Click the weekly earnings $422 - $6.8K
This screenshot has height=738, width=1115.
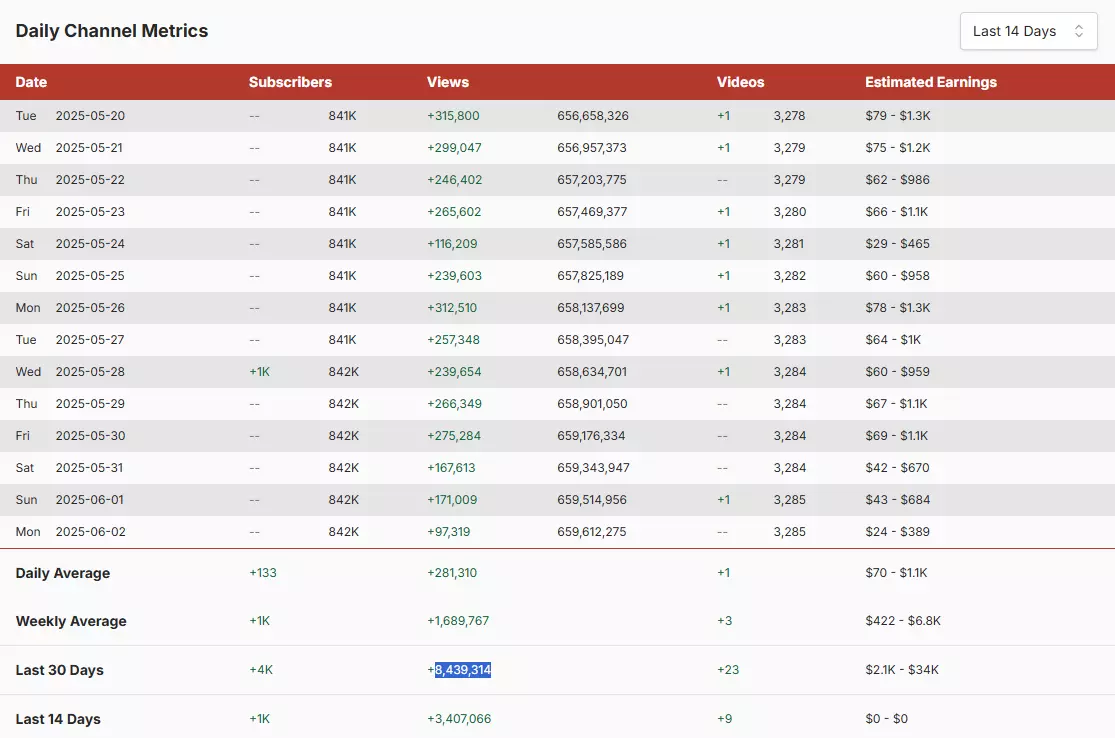click(x=903, y=621)
